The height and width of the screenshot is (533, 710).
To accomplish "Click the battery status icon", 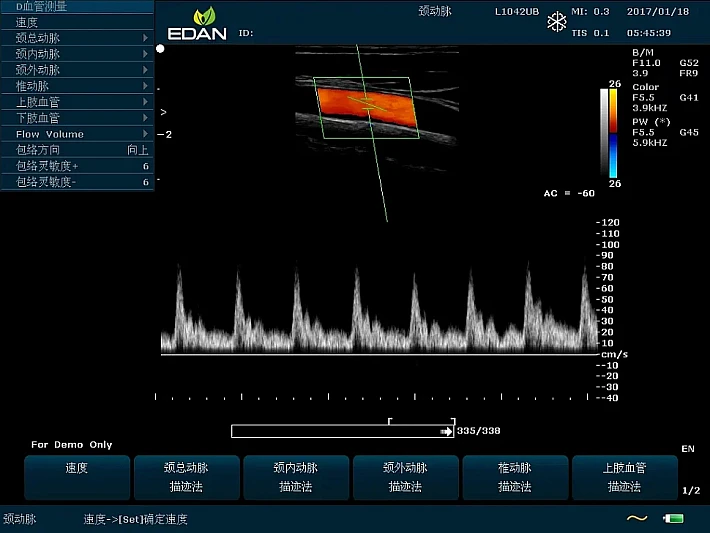I will (673, 518).
